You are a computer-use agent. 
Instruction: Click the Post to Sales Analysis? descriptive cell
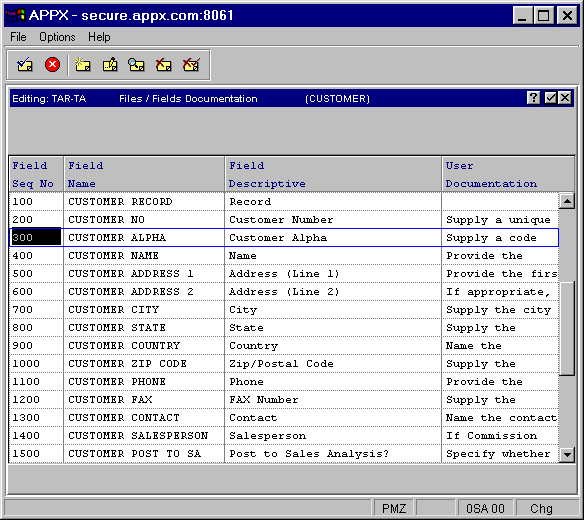(333, 453)
